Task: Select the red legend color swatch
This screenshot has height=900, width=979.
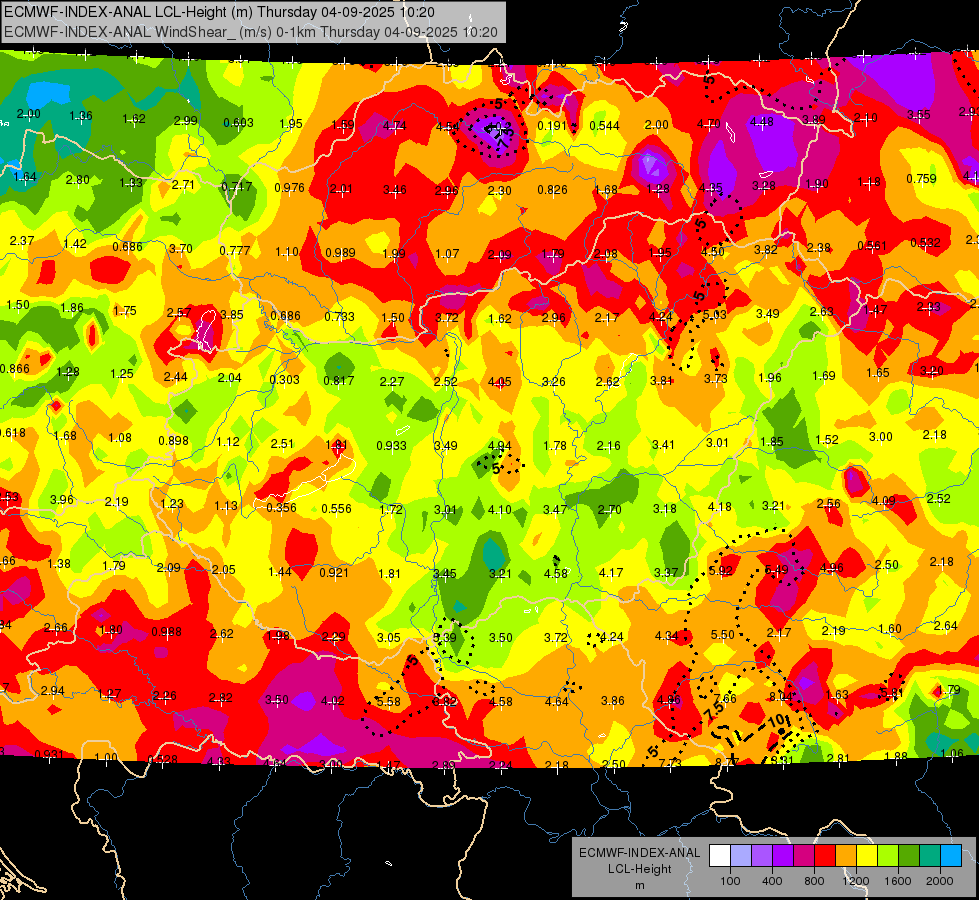Action: 825,855
